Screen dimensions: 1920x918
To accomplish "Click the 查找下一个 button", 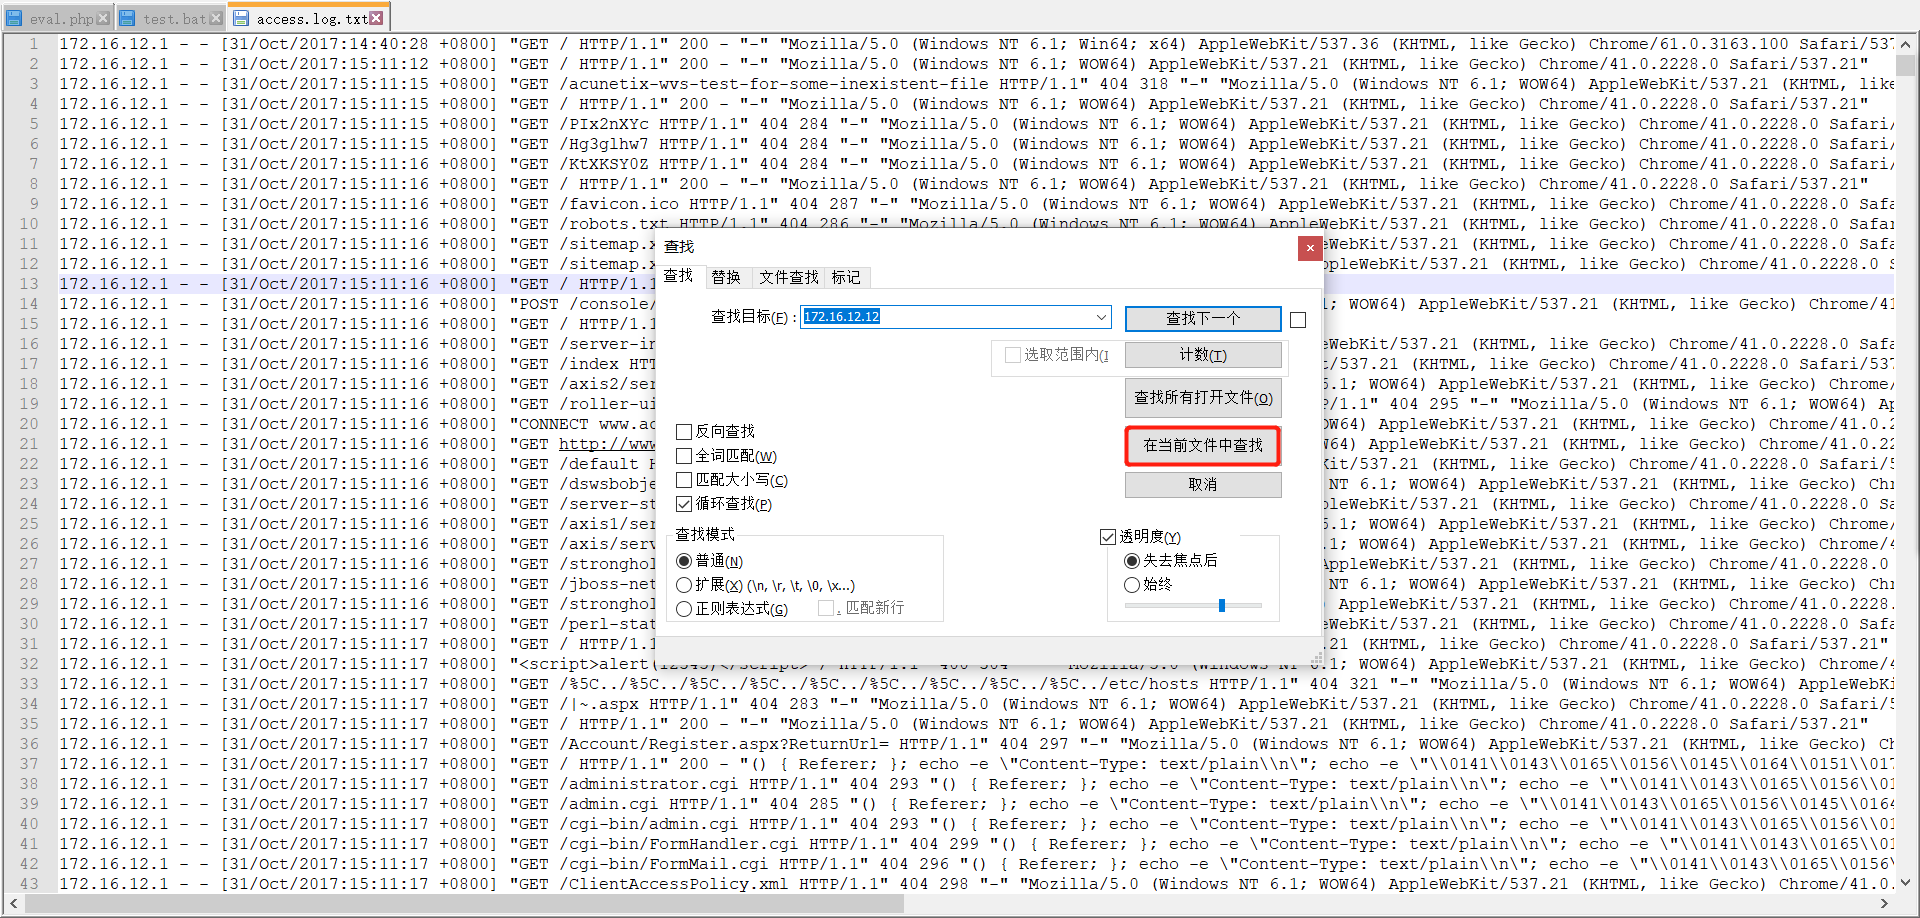I will pyautogui.click(x=1203, y=318).
